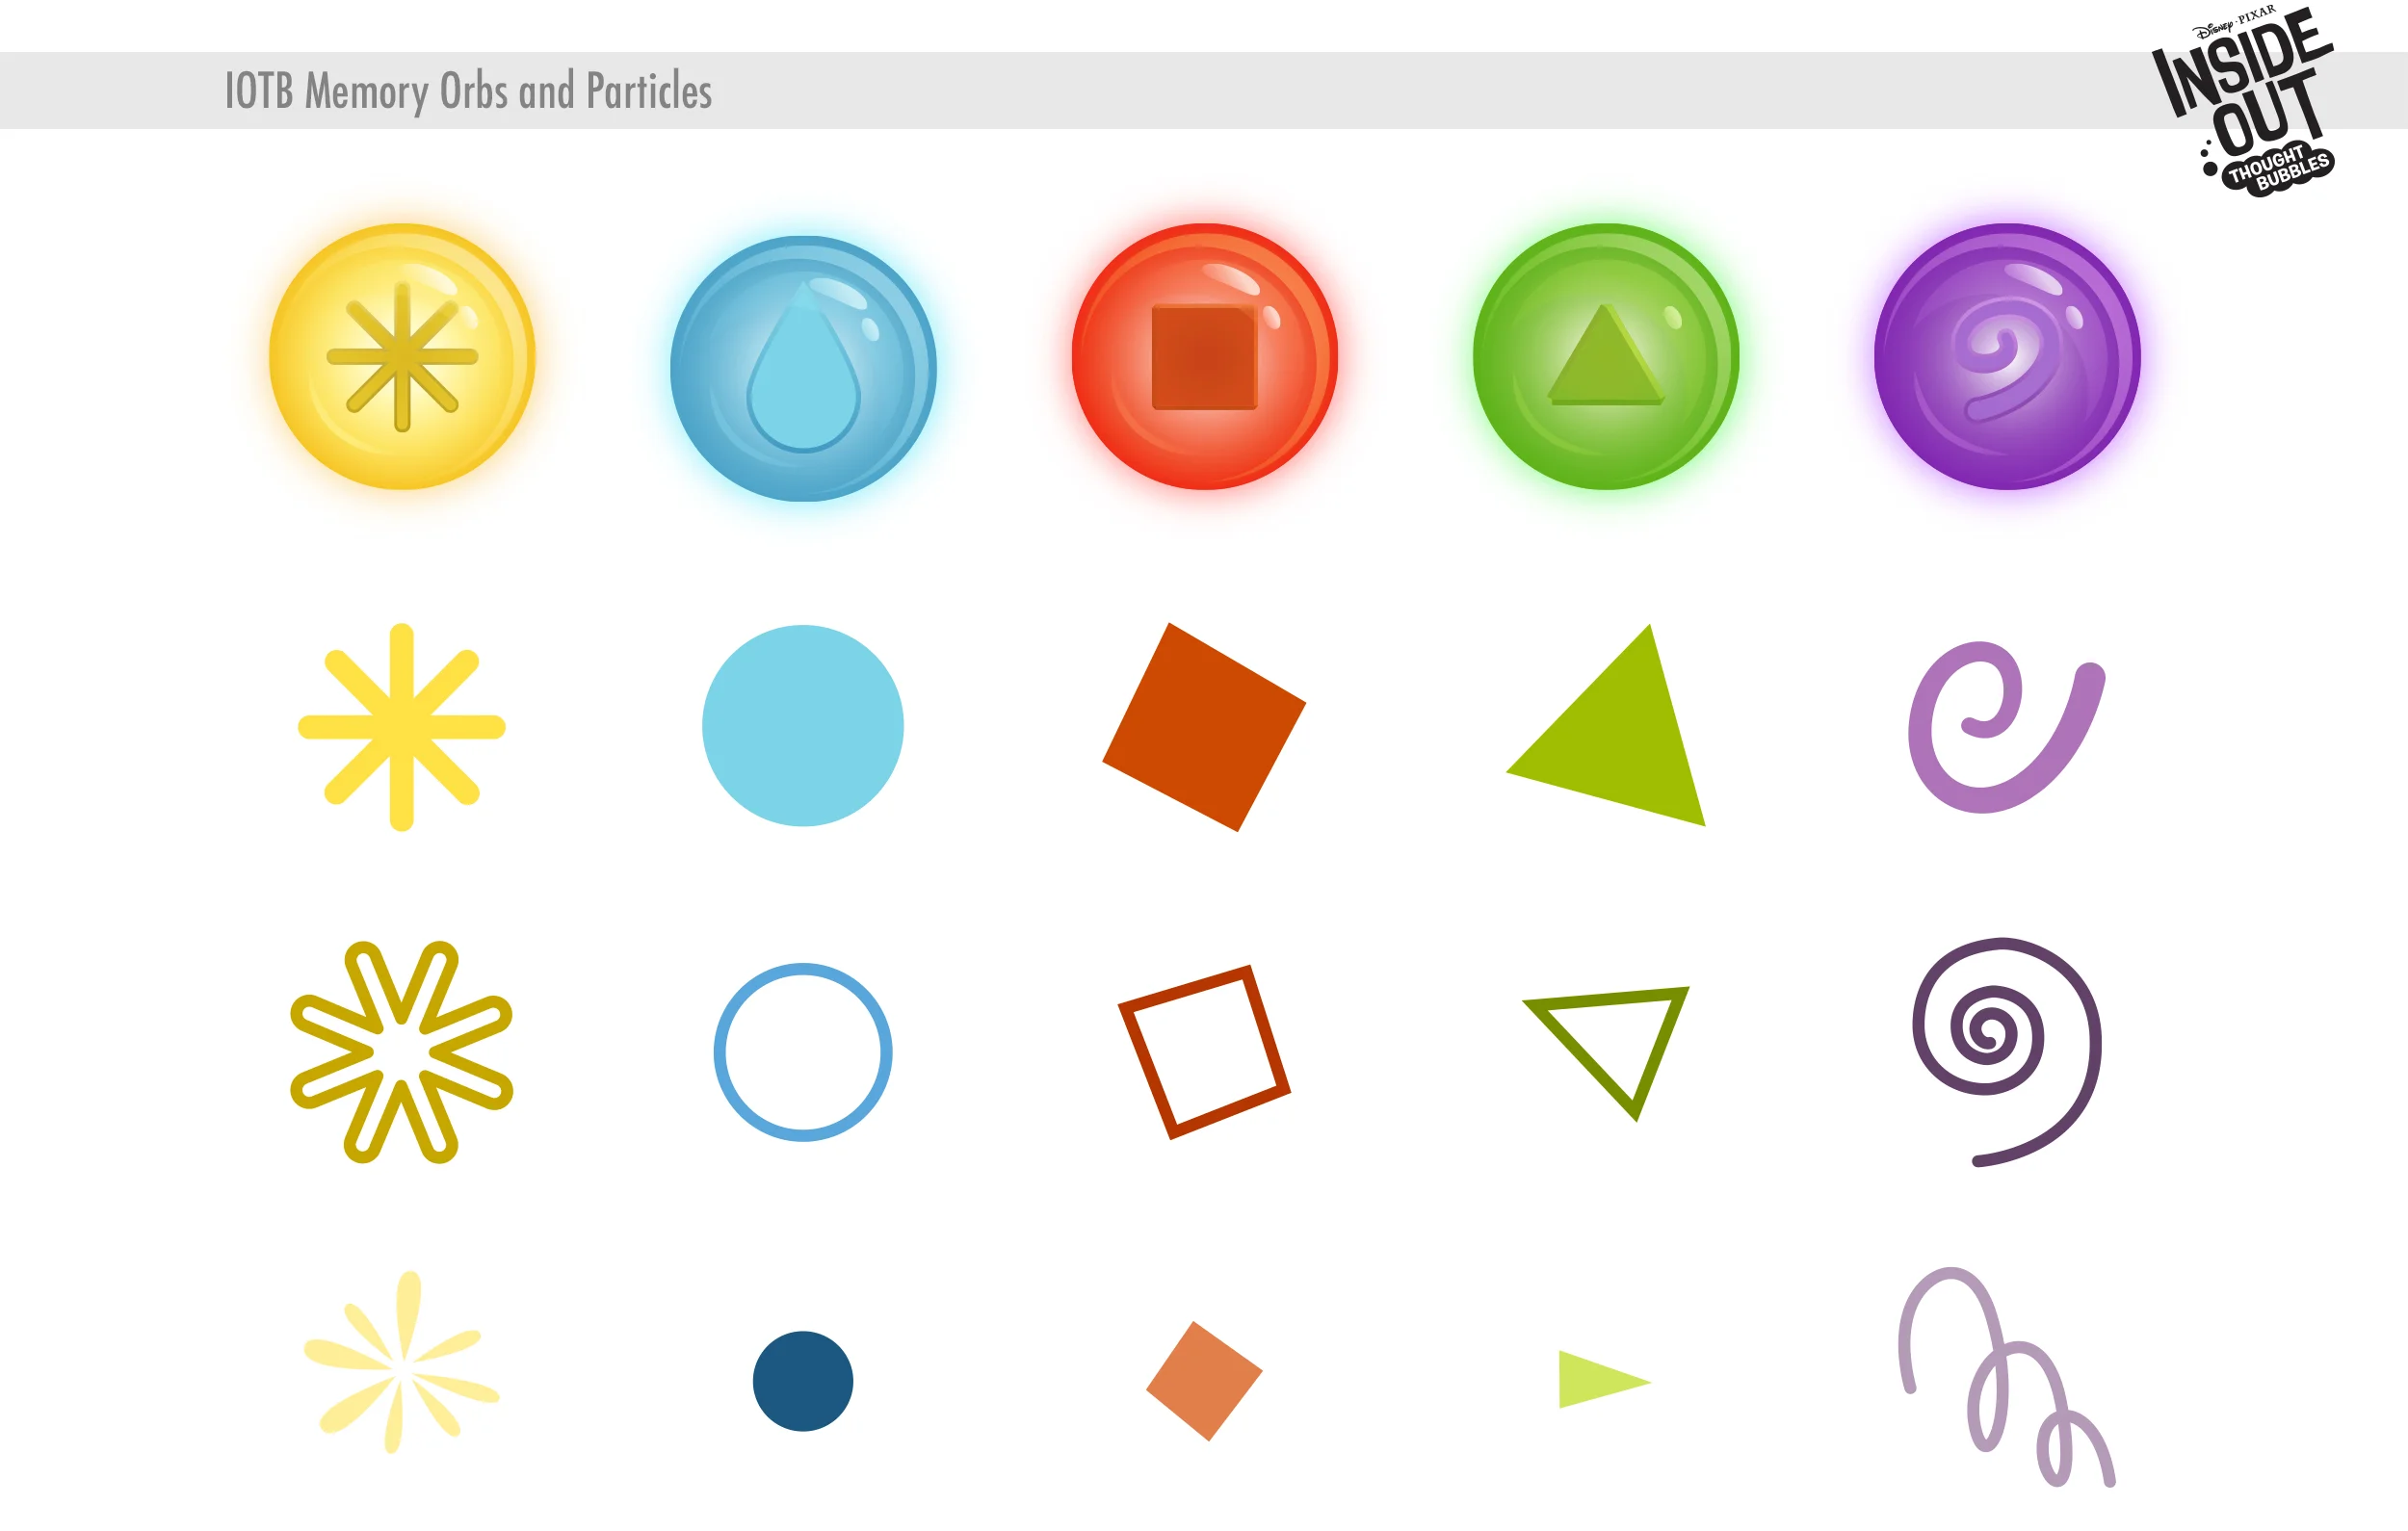The height and width of the screenshot is (1531, 2408).
Task: Click the red outlined square
Action: (x=1204, y=1052)
